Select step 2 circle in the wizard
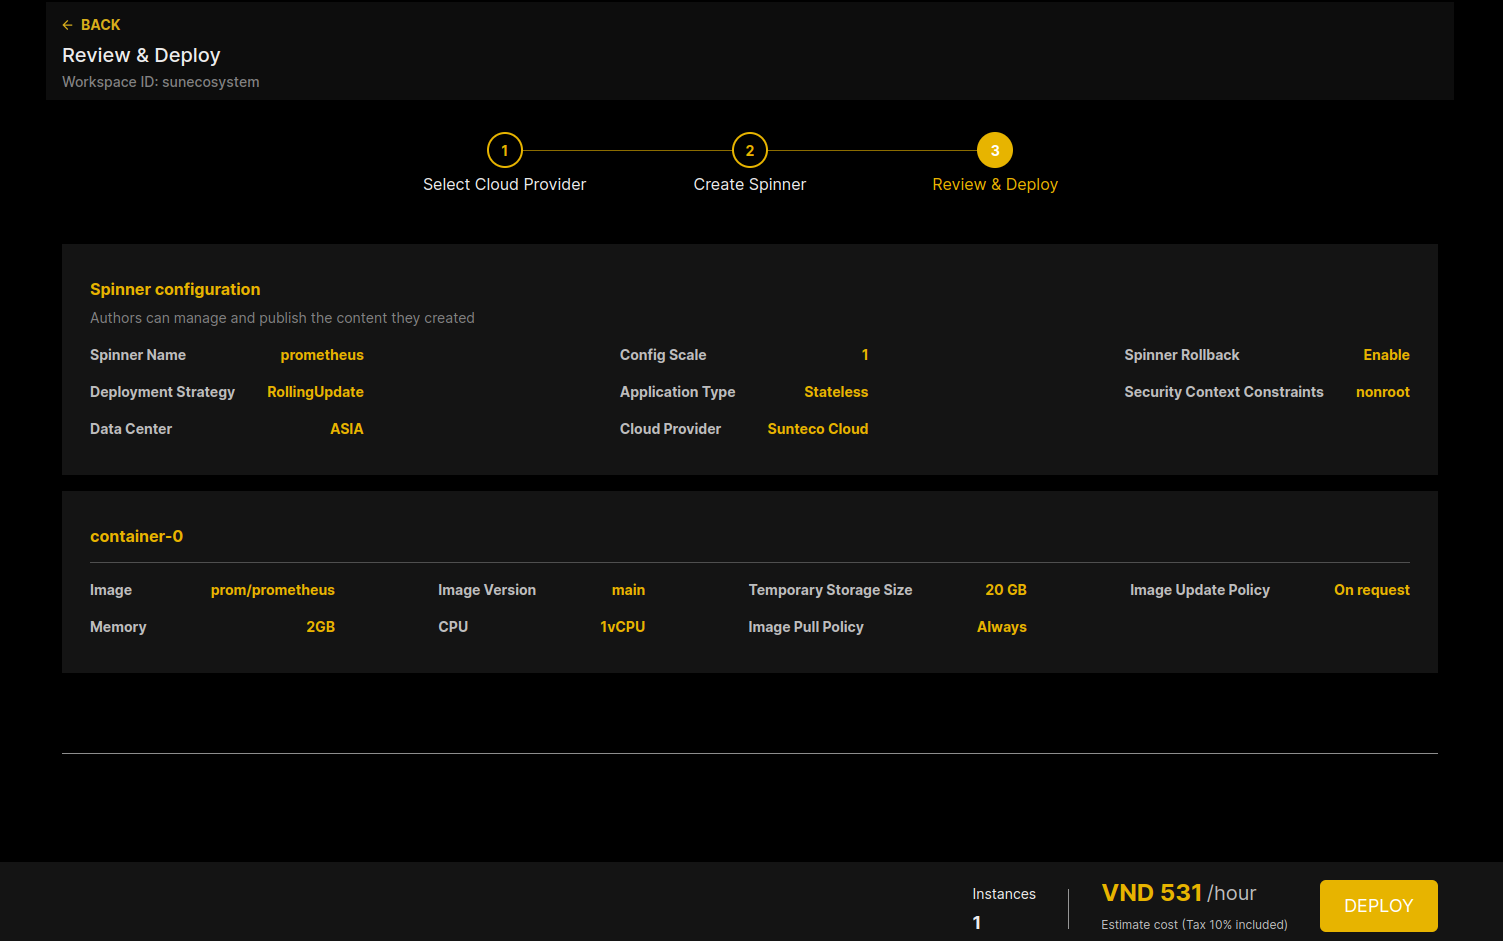 pyautogui.click(x=750, y=150)
